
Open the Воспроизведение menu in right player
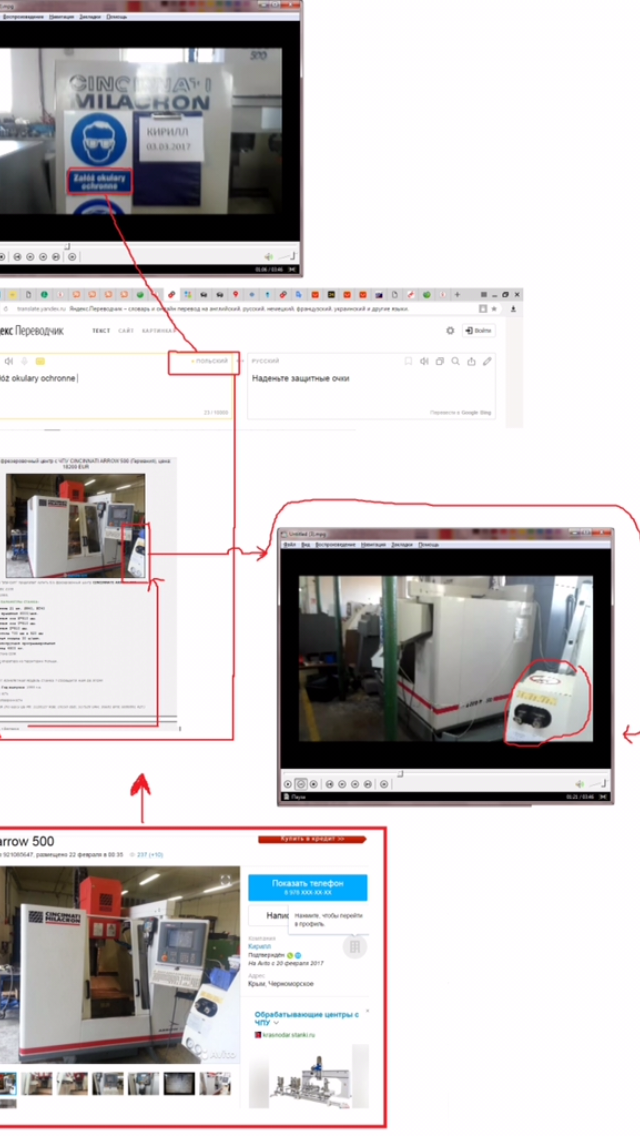(336, 545)
